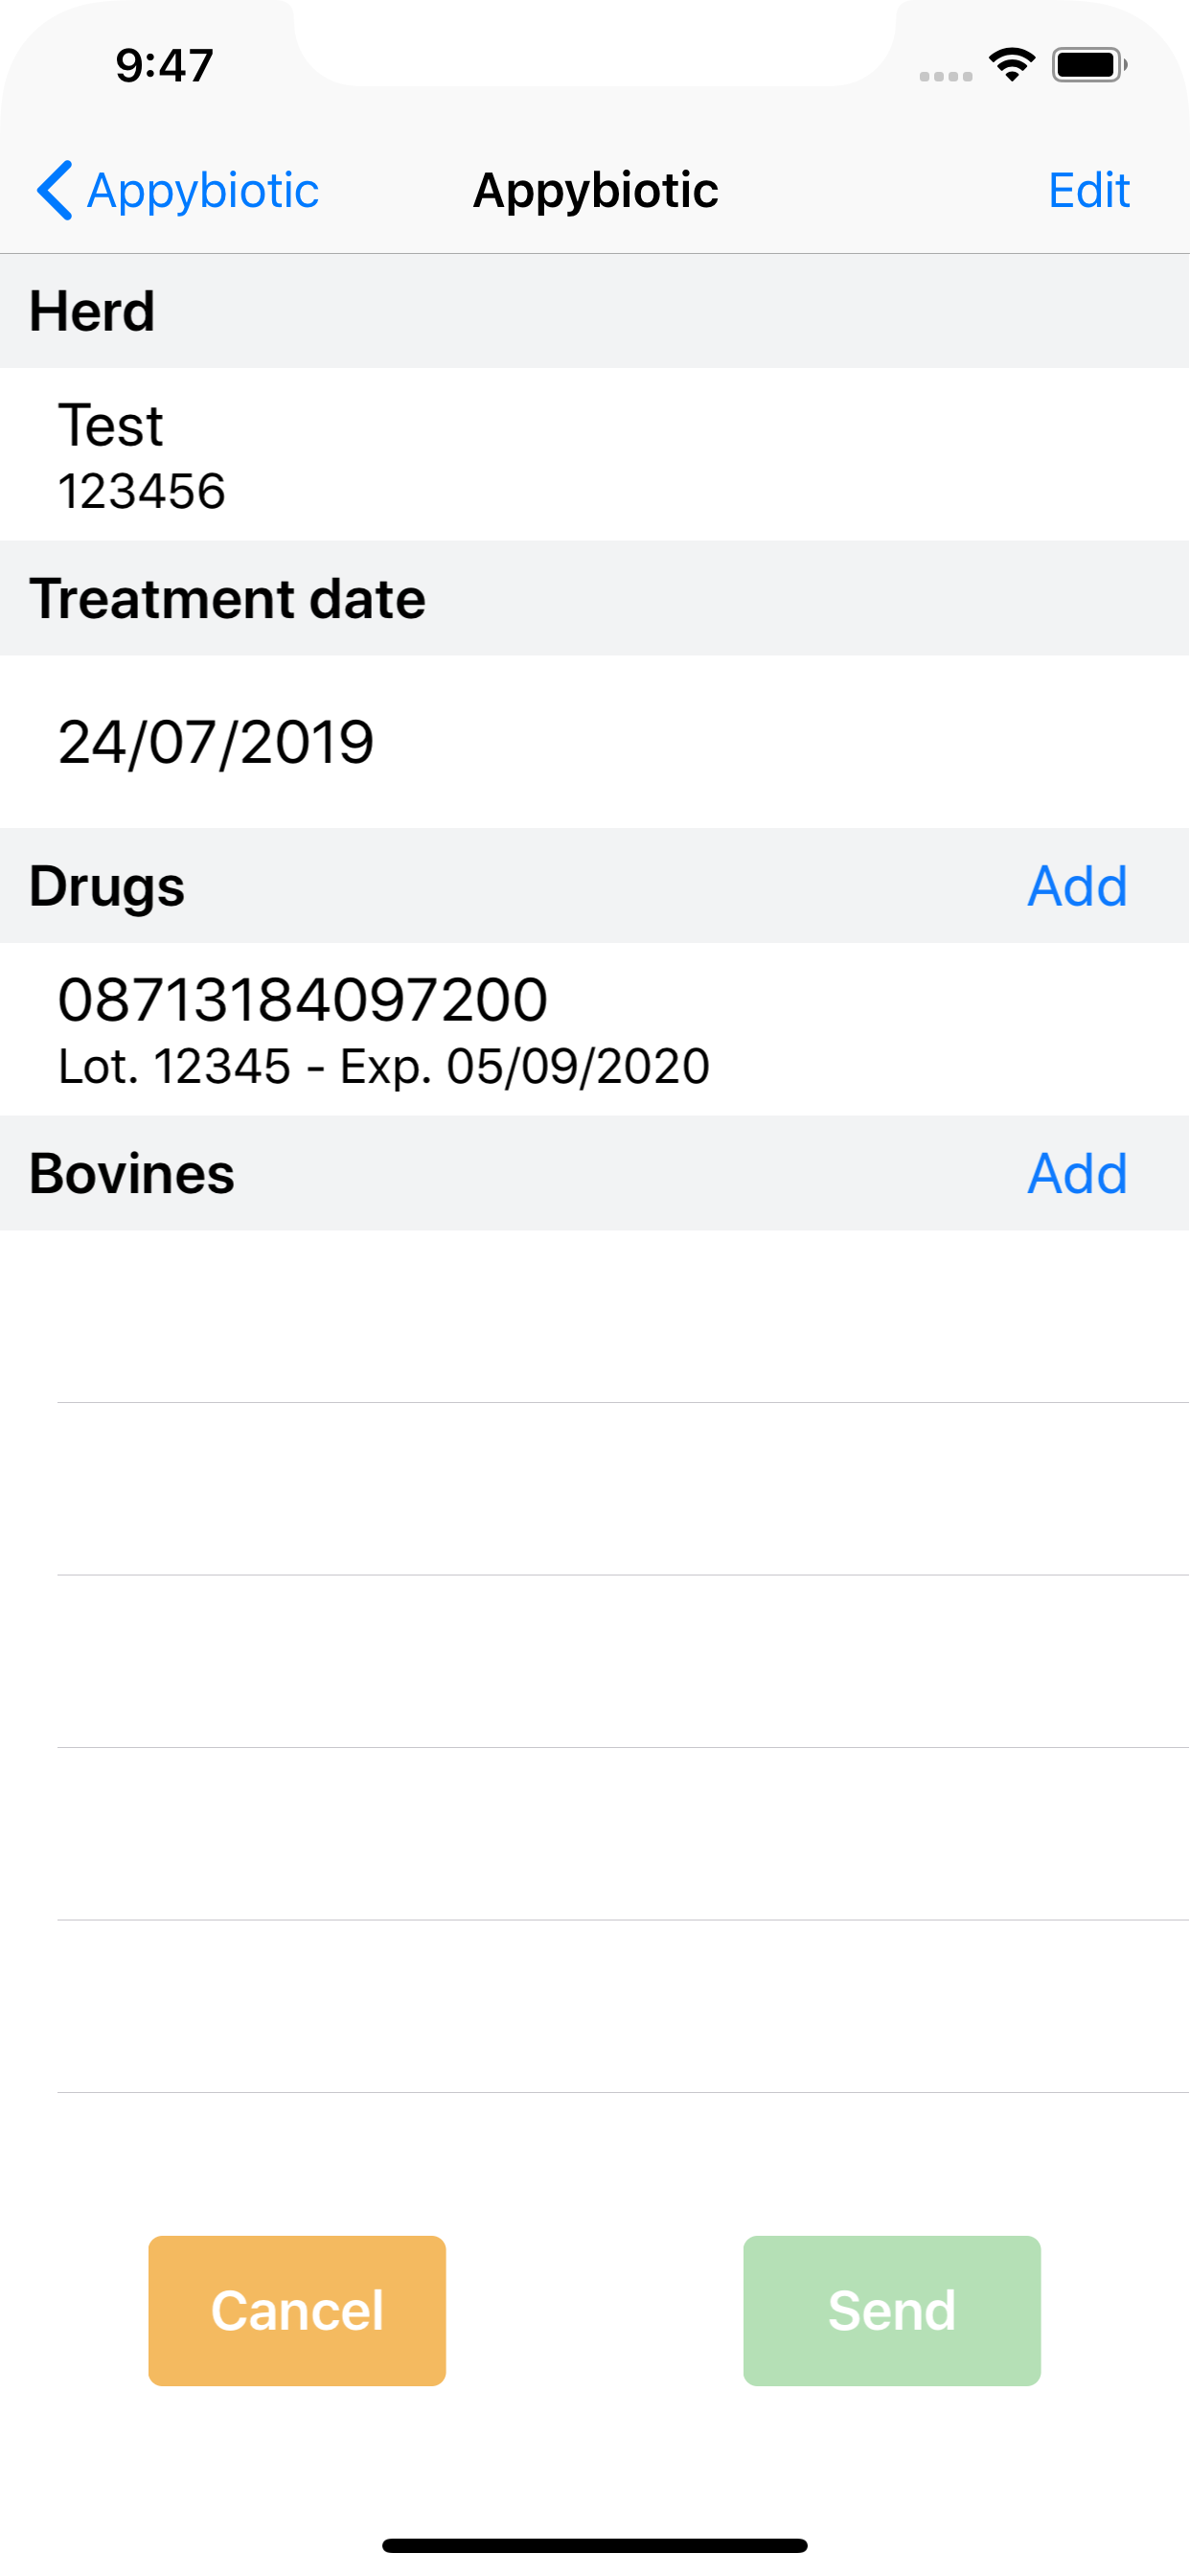This screenshot has width=1190, height=2576.
Task: Tap the first empty bovine row
Action: [595, 1317]
